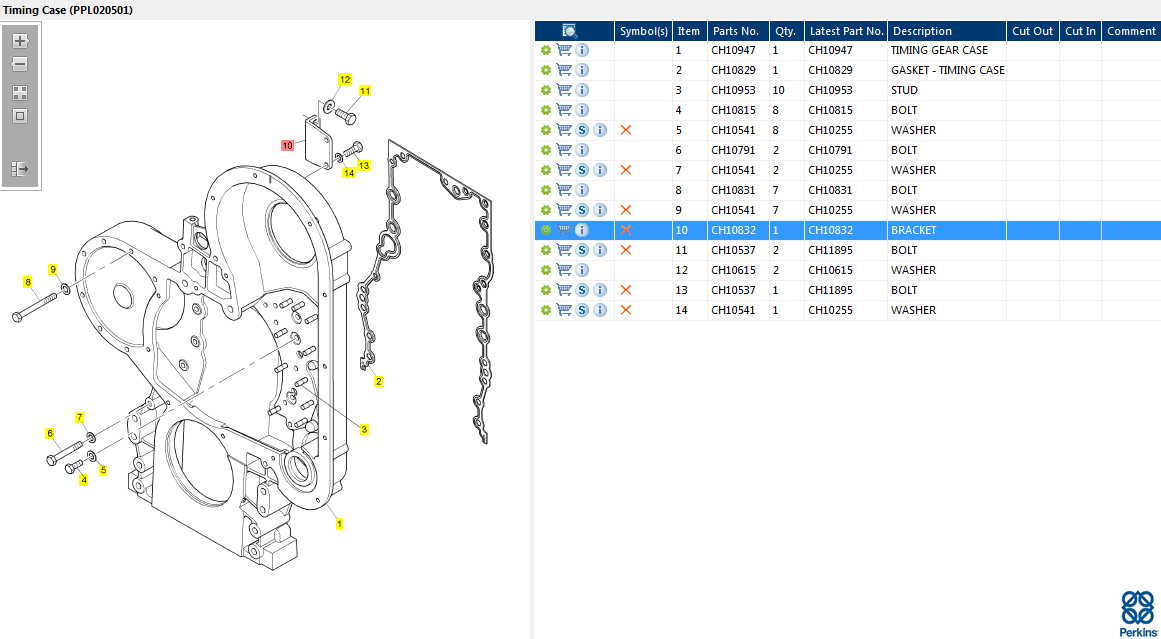The height and width of the screenshot is (639, 1161).
Task: Click the Latest Part No. column header
Action: click(x=846, y=31)
